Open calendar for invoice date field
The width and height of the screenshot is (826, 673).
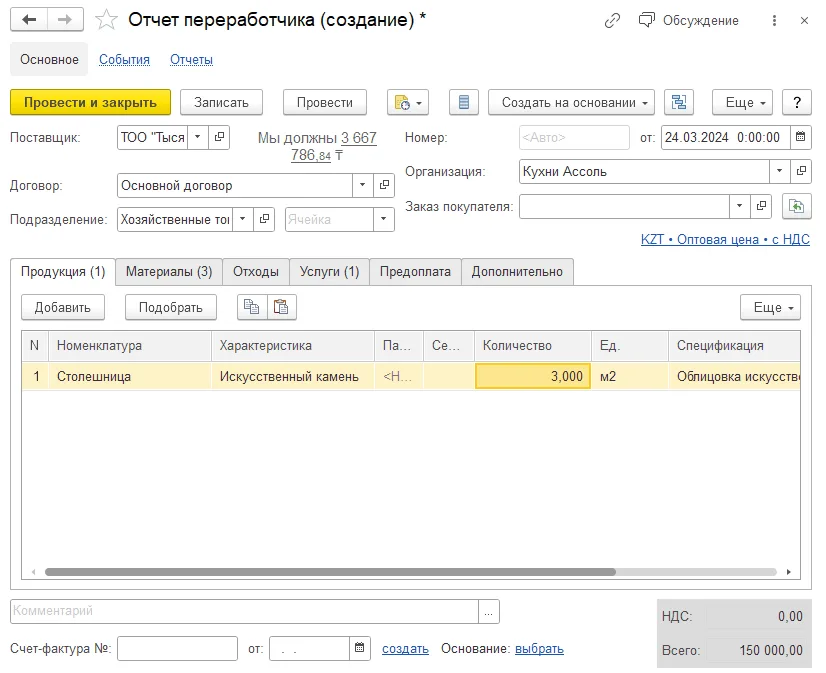(x=360, y=648)
